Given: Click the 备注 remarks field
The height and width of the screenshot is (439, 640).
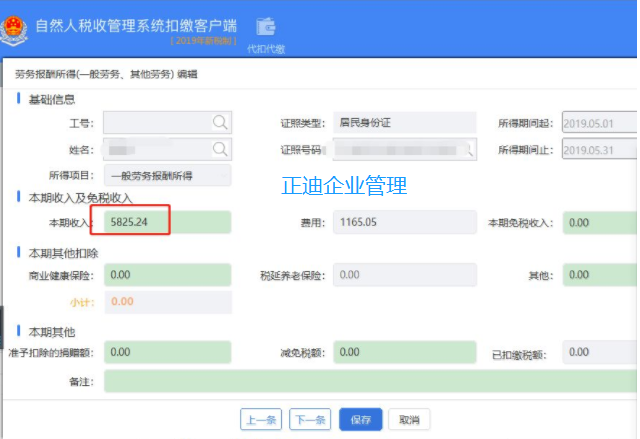Looking at the screenshot, I should (x=370, y=381).
